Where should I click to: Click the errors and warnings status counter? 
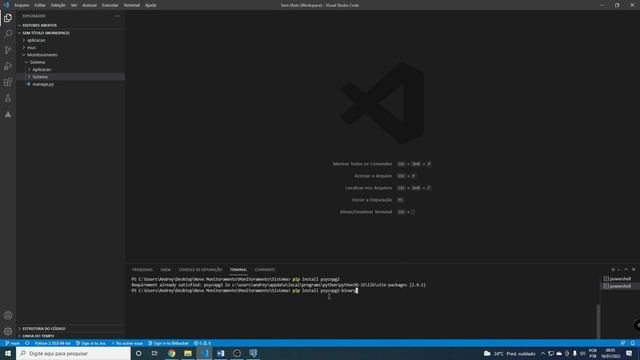202,343
